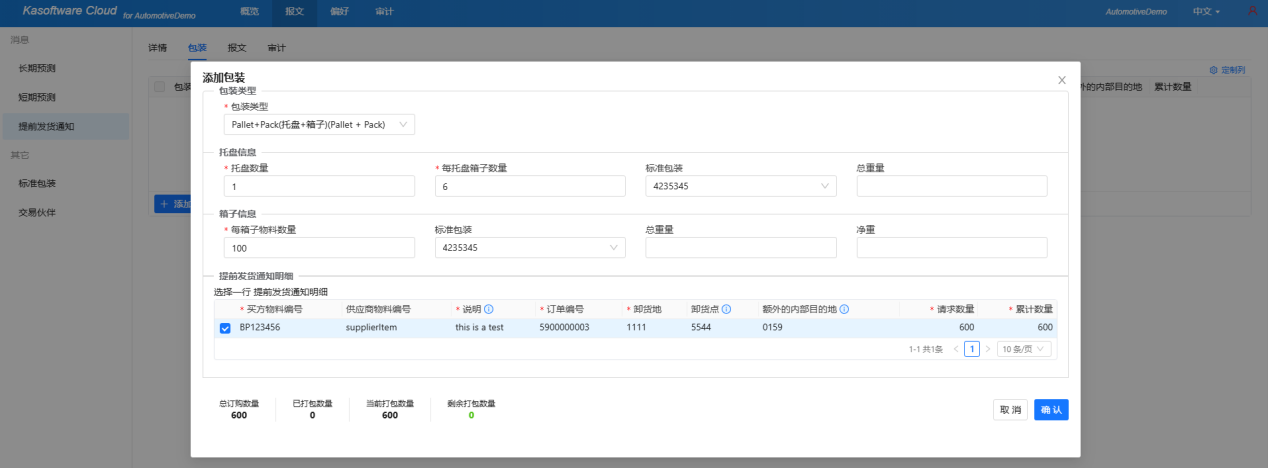Click the user profile icon in header
This screenshot has width=1268, height=468.
1252,12
